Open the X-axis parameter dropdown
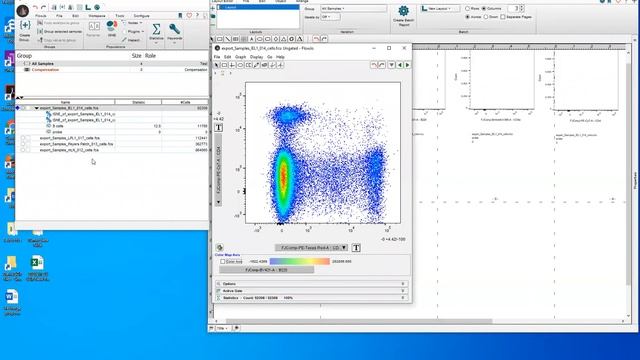The height and width of the screenshot is (360, 640). coord(311,248)
